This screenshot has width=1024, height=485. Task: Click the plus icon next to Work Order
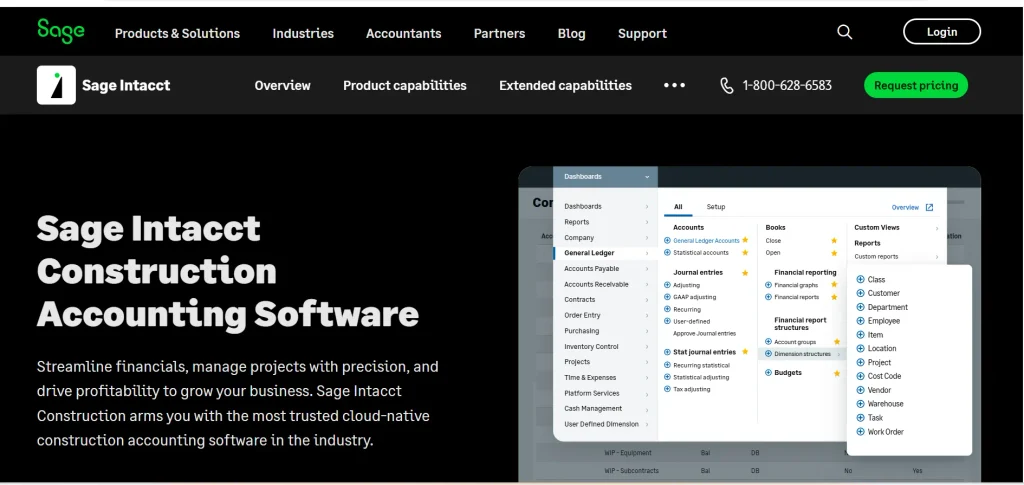click(x=860, y=431)
